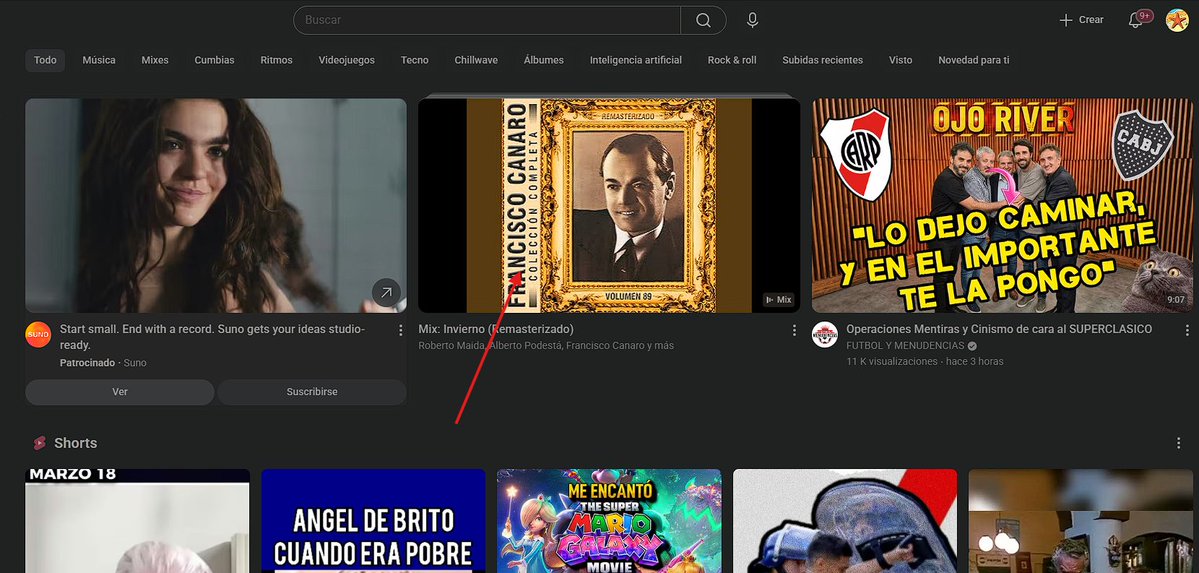
Task: Click the external link arrow on Suno ad
Action: pos(386,292)
